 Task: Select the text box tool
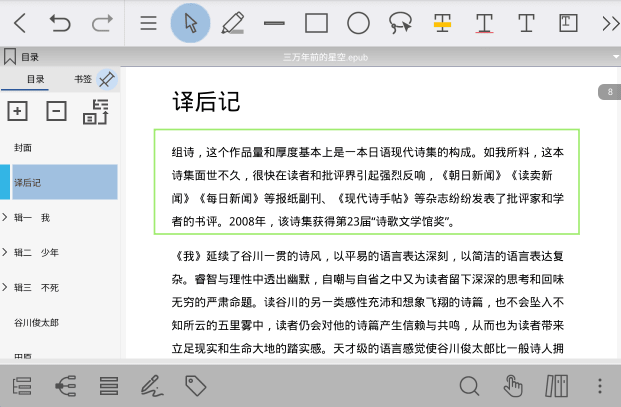[568, 23]
